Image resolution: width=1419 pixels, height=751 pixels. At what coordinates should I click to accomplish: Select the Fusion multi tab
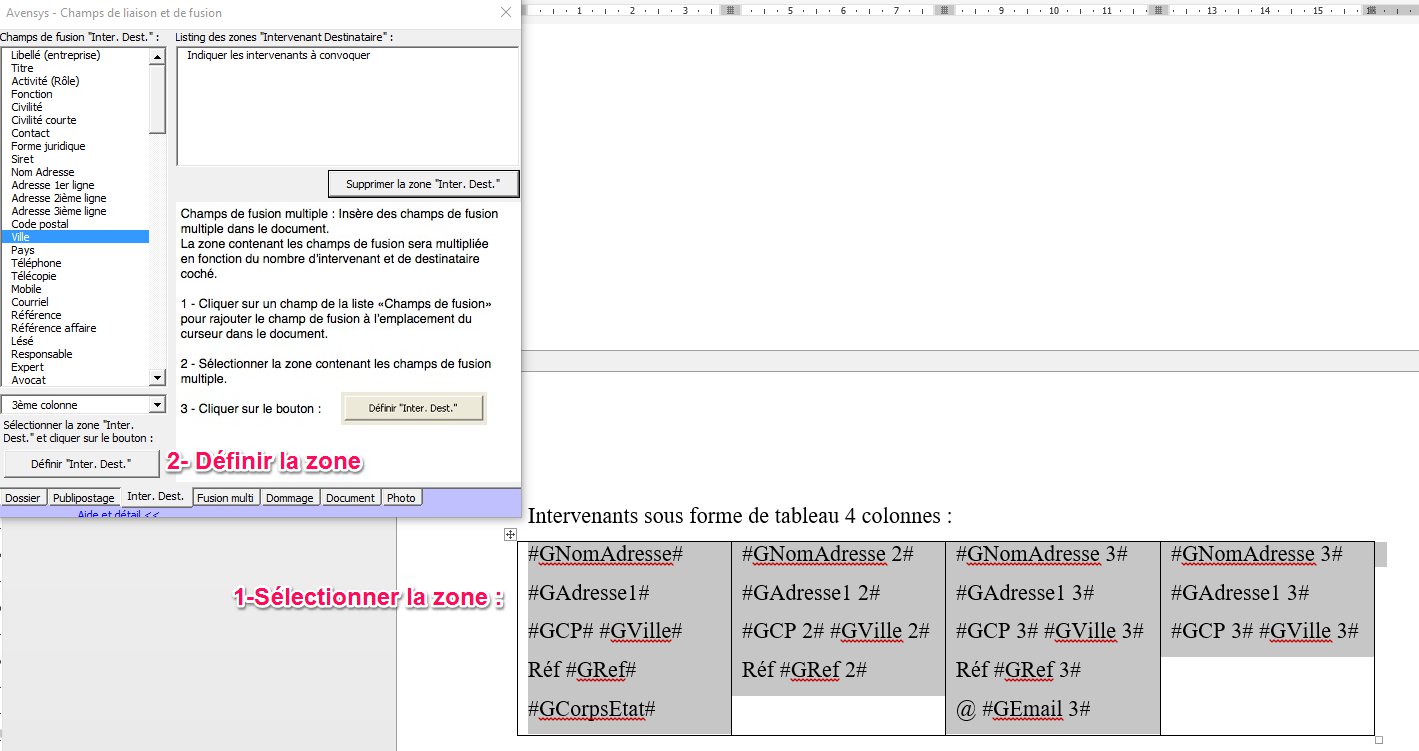226,498
